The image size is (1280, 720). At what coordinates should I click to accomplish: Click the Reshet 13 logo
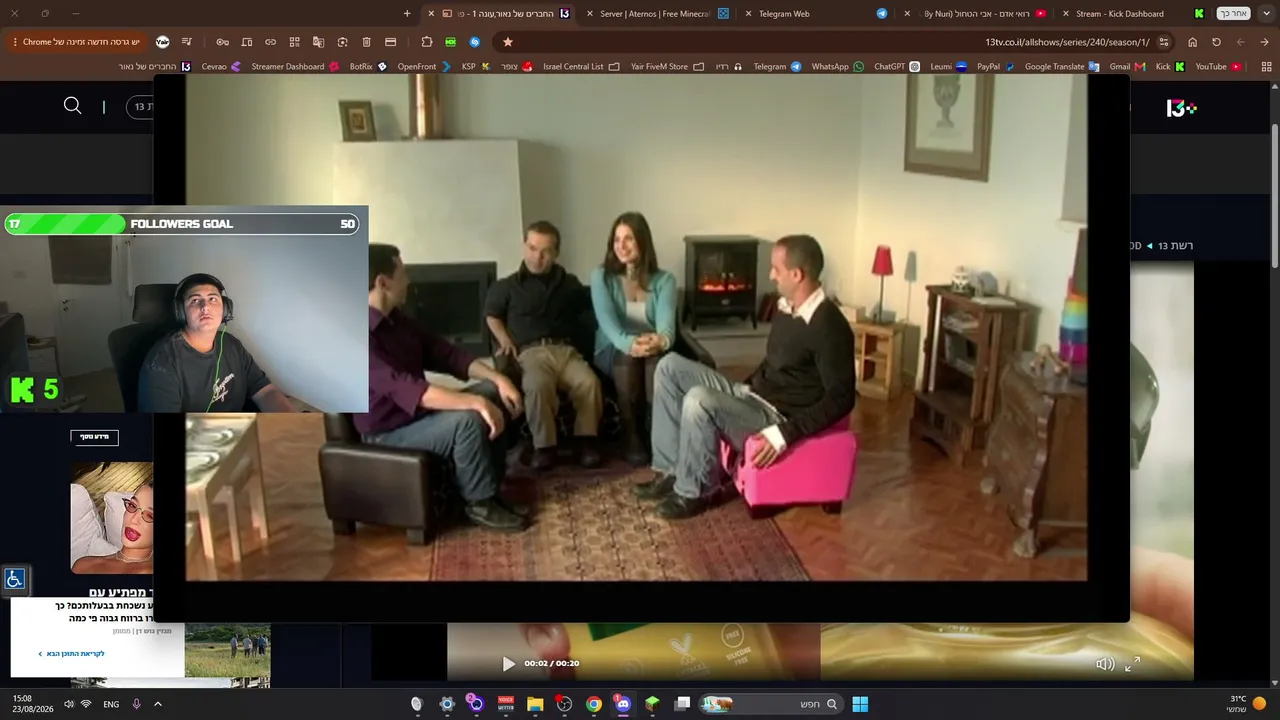pos(1181,108)
